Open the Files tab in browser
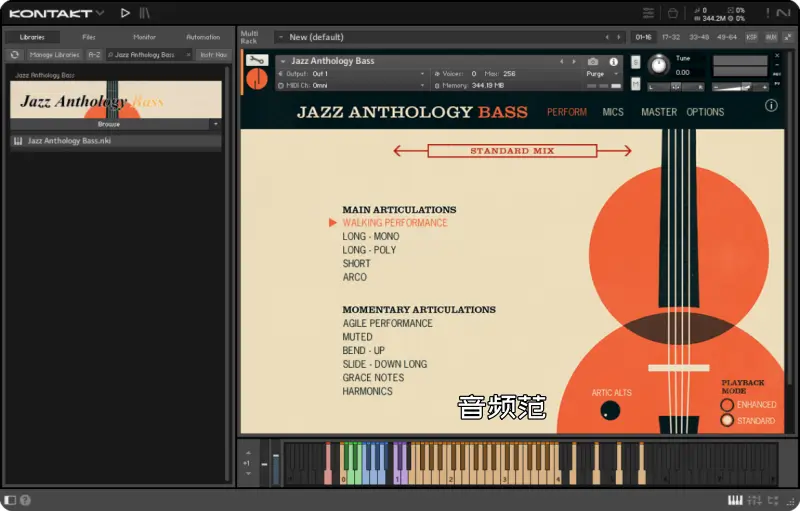Viewport: 800px width, 511px height. 89,37
